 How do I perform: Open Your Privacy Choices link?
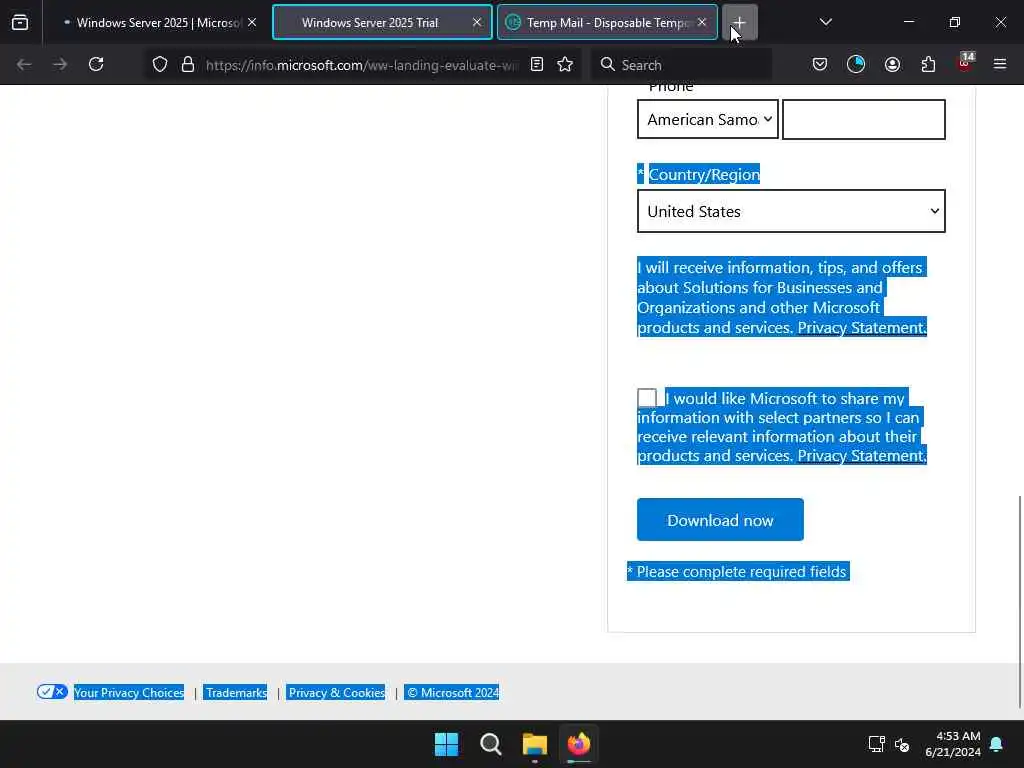click(x=129, y=692)
